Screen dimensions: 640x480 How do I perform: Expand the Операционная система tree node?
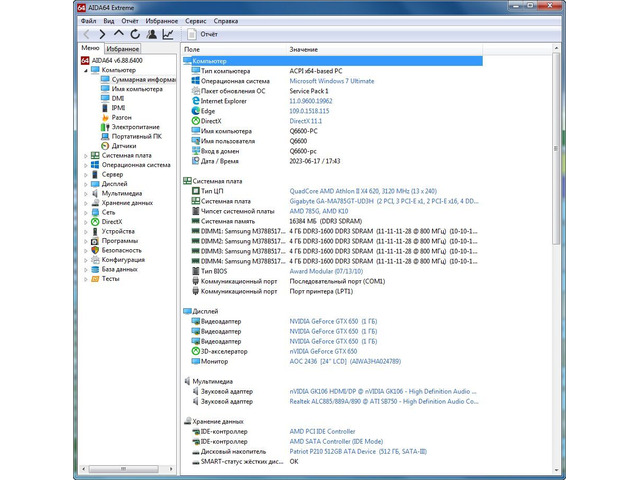86,165
